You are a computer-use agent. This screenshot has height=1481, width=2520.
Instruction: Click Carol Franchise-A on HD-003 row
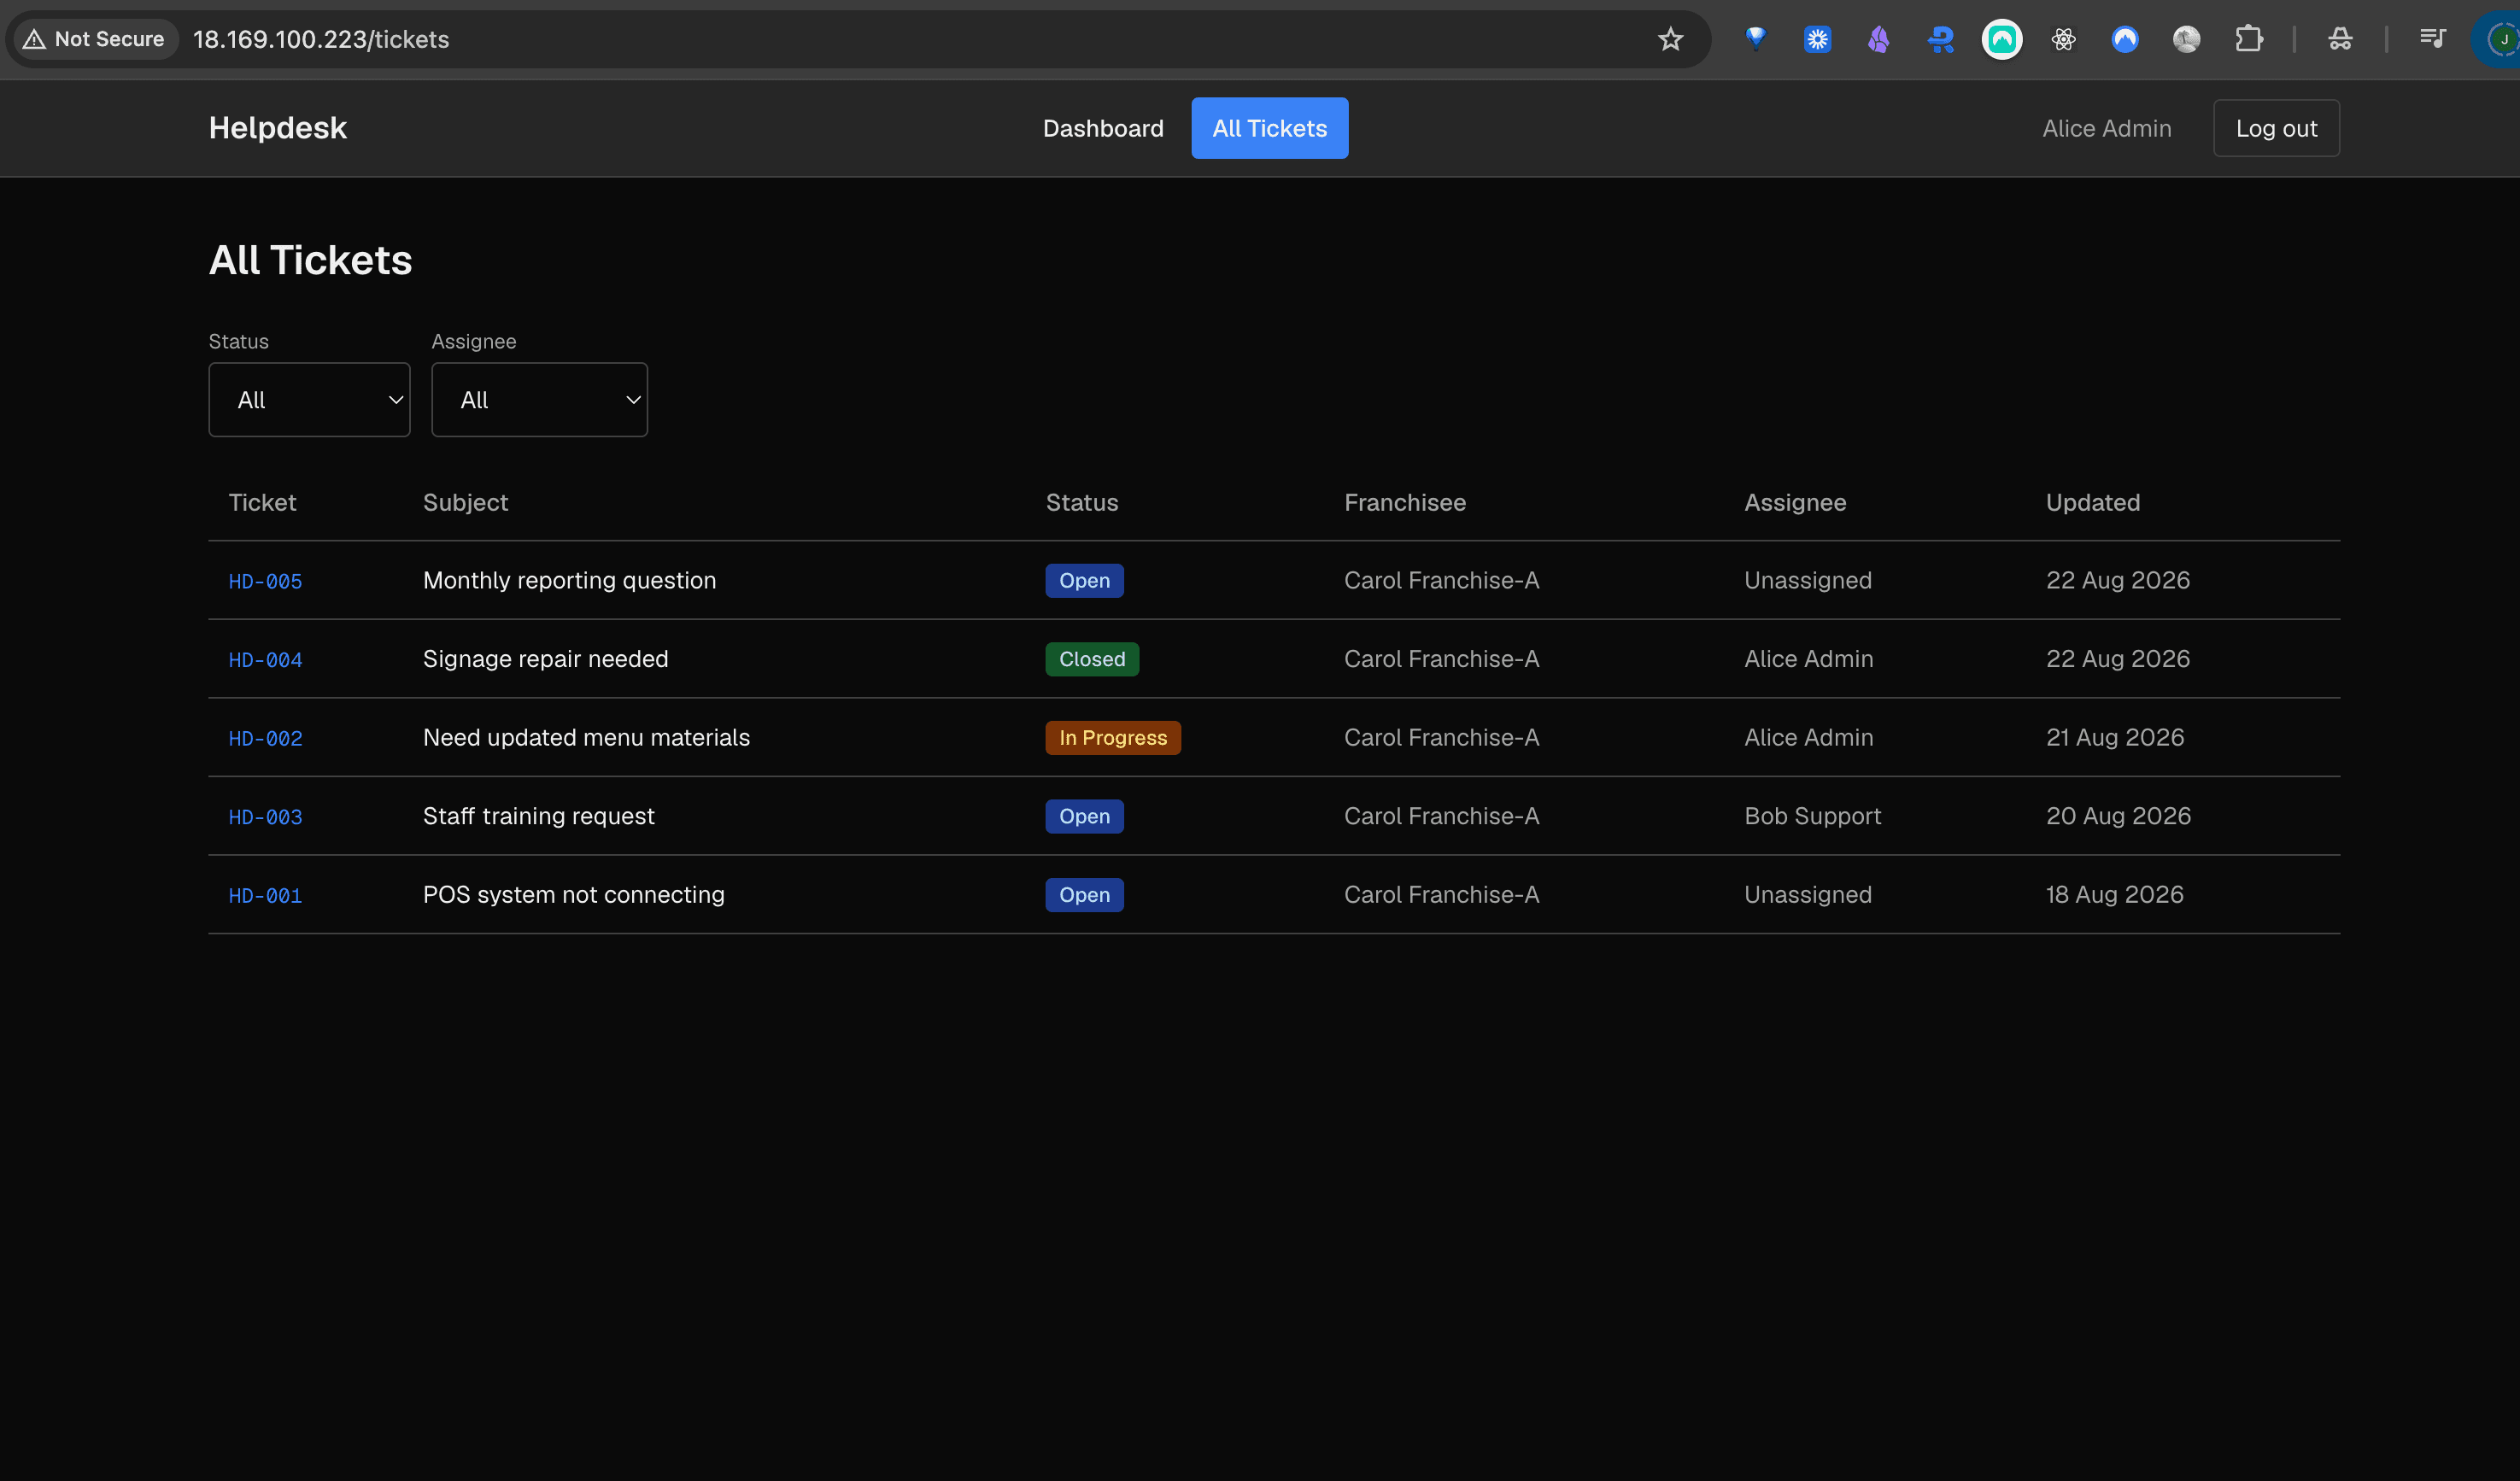click(1441, 816)
